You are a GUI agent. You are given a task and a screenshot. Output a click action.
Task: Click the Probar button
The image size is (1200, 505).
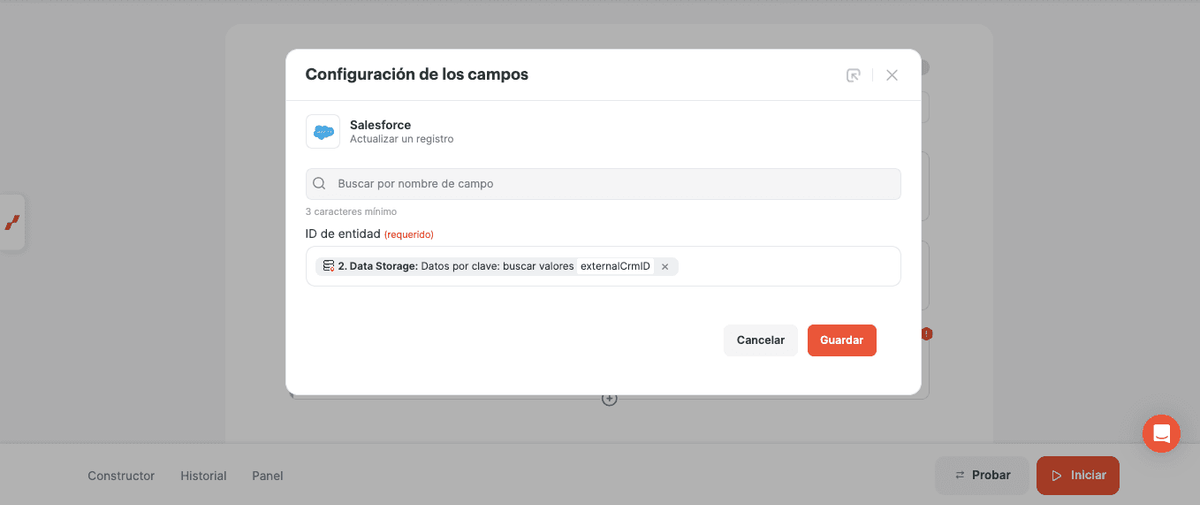click(982, 475)
